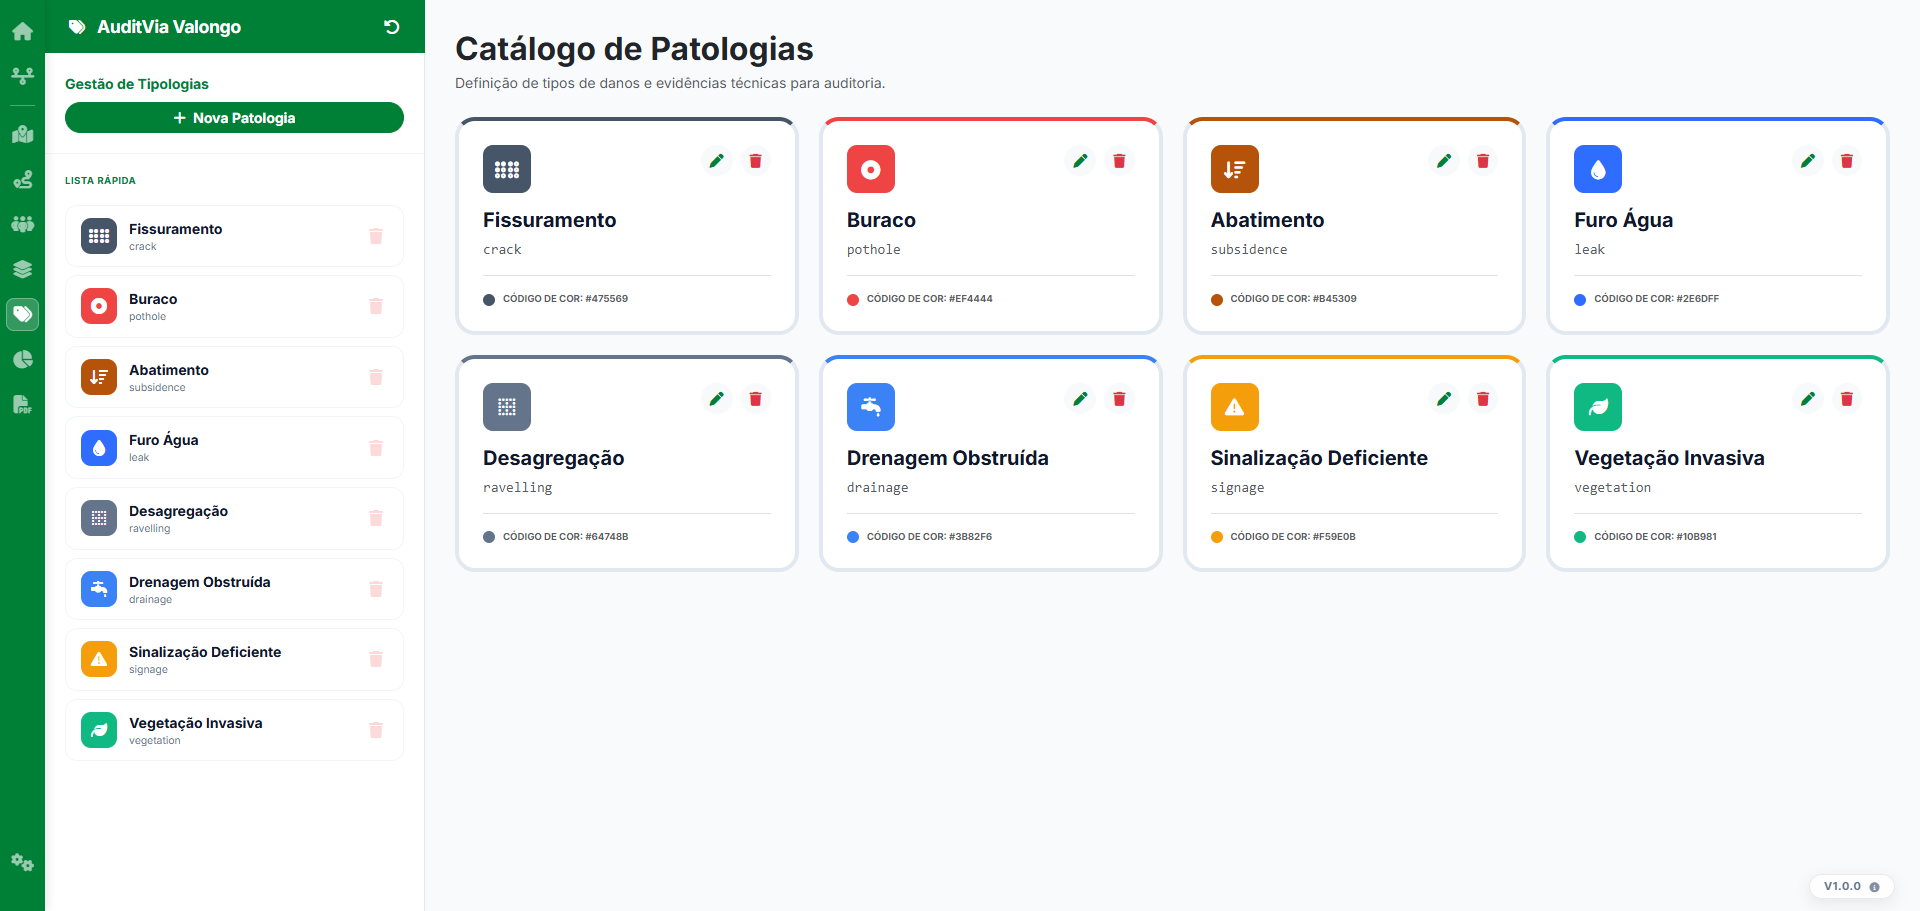Delete the Buraco patology card
The image size is (1920, 911).
pyautogui.click(x=1119, y=160)
